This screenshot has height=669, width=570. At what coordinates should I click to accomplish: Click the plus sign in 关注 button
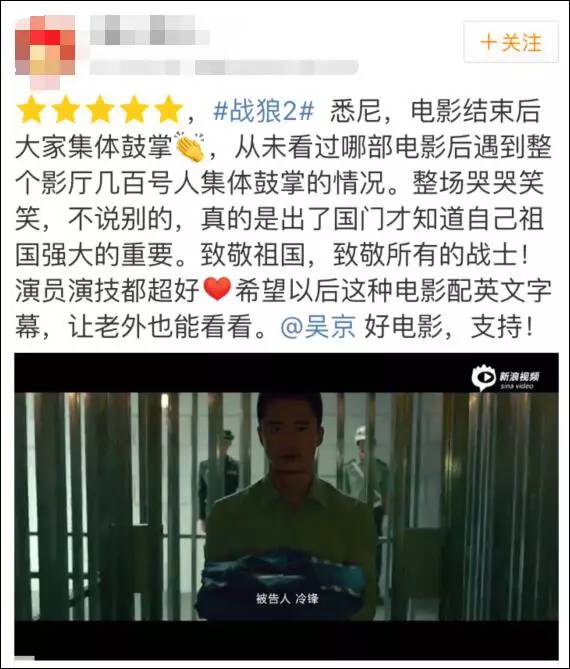coord(489,43)
